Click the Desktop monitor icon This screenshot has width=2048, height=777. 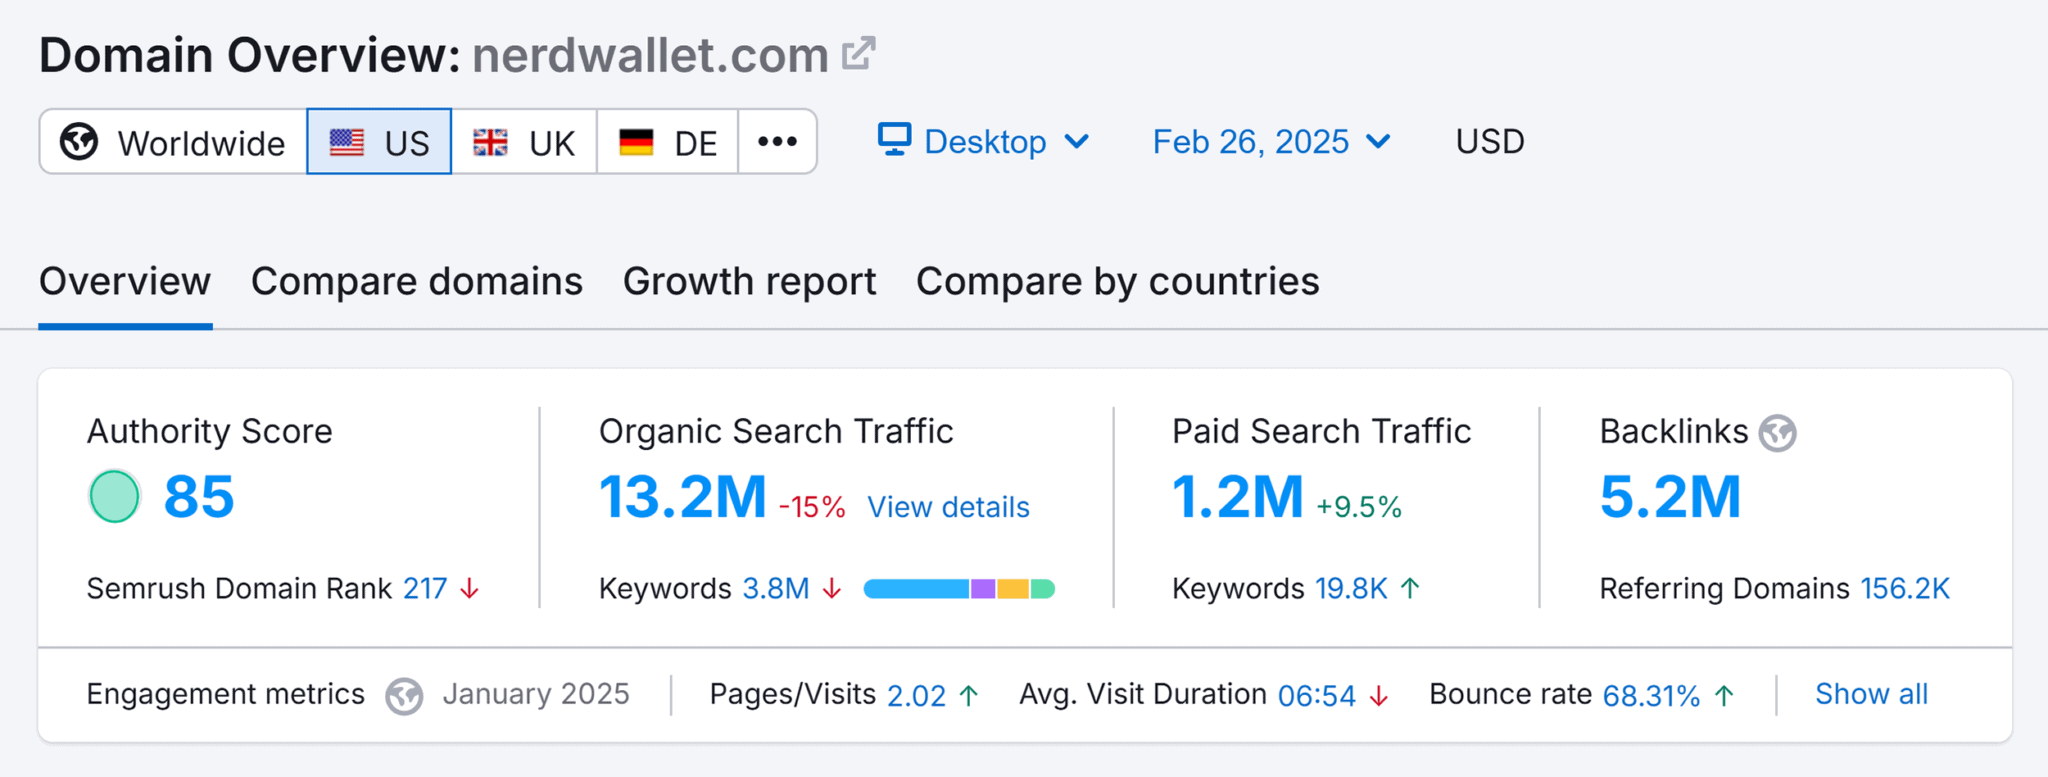[x=894, y=140]
